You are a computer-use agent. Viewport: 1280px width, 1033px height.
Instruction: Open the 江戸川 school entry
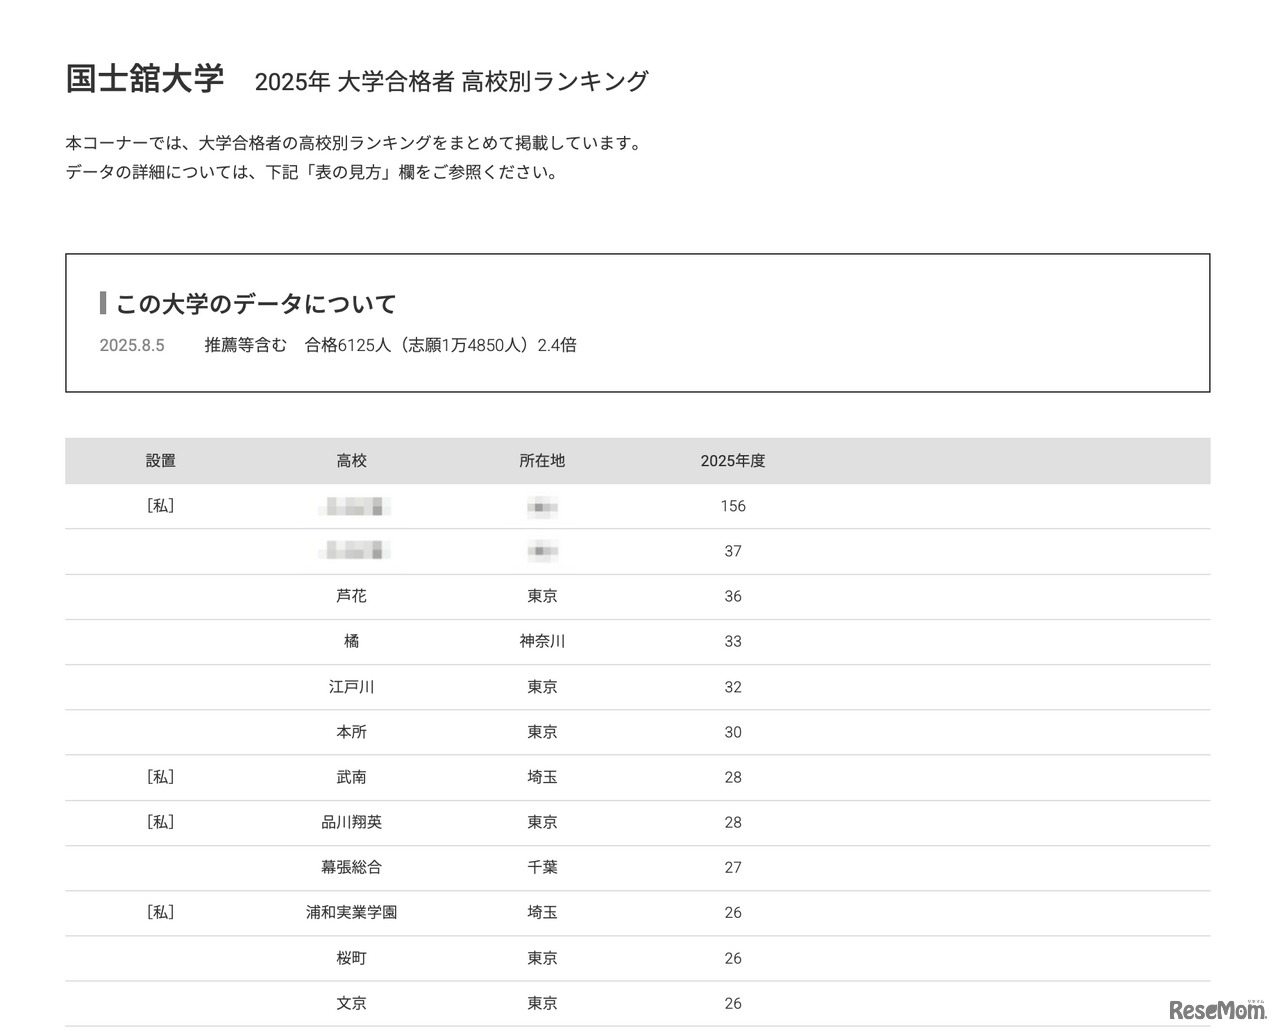point(352,687)
